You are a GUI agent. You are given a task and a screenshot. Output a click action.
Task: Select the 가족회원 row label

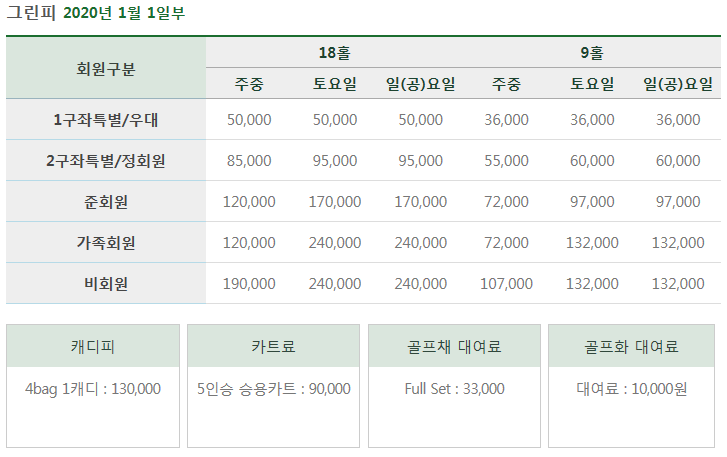[x=106, y=242]
